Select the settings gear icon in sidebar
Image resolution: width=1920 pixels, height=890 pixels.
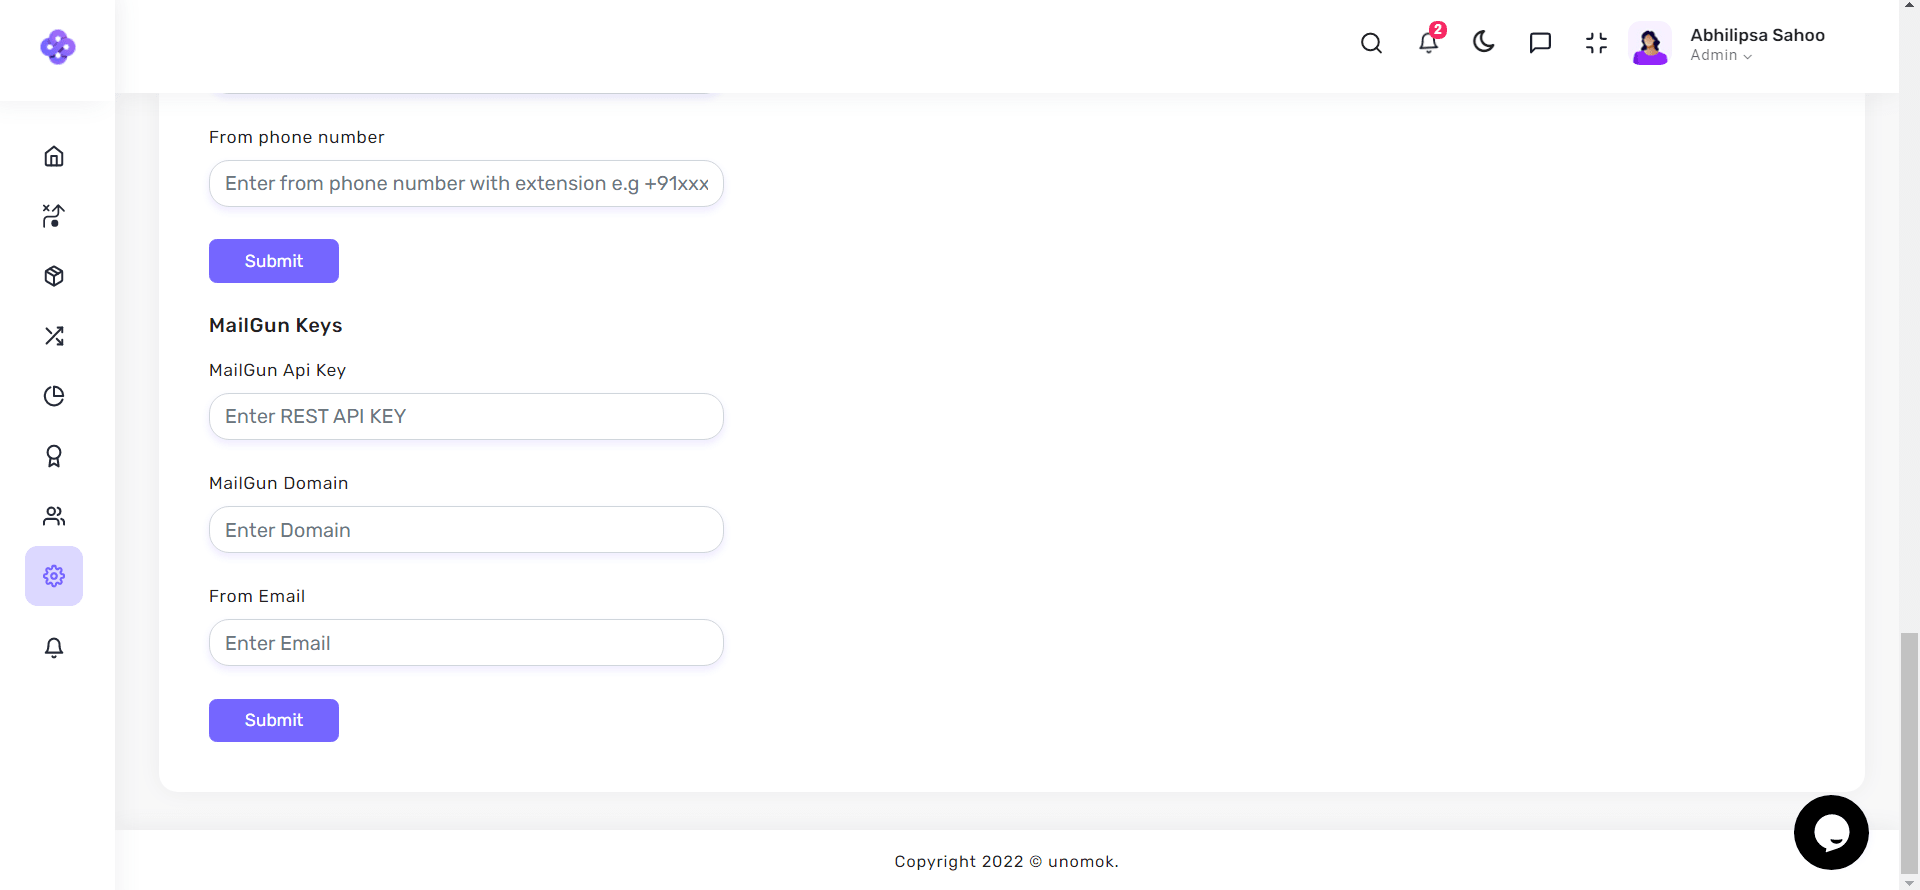pyautogui.click(x=54, y=576)
